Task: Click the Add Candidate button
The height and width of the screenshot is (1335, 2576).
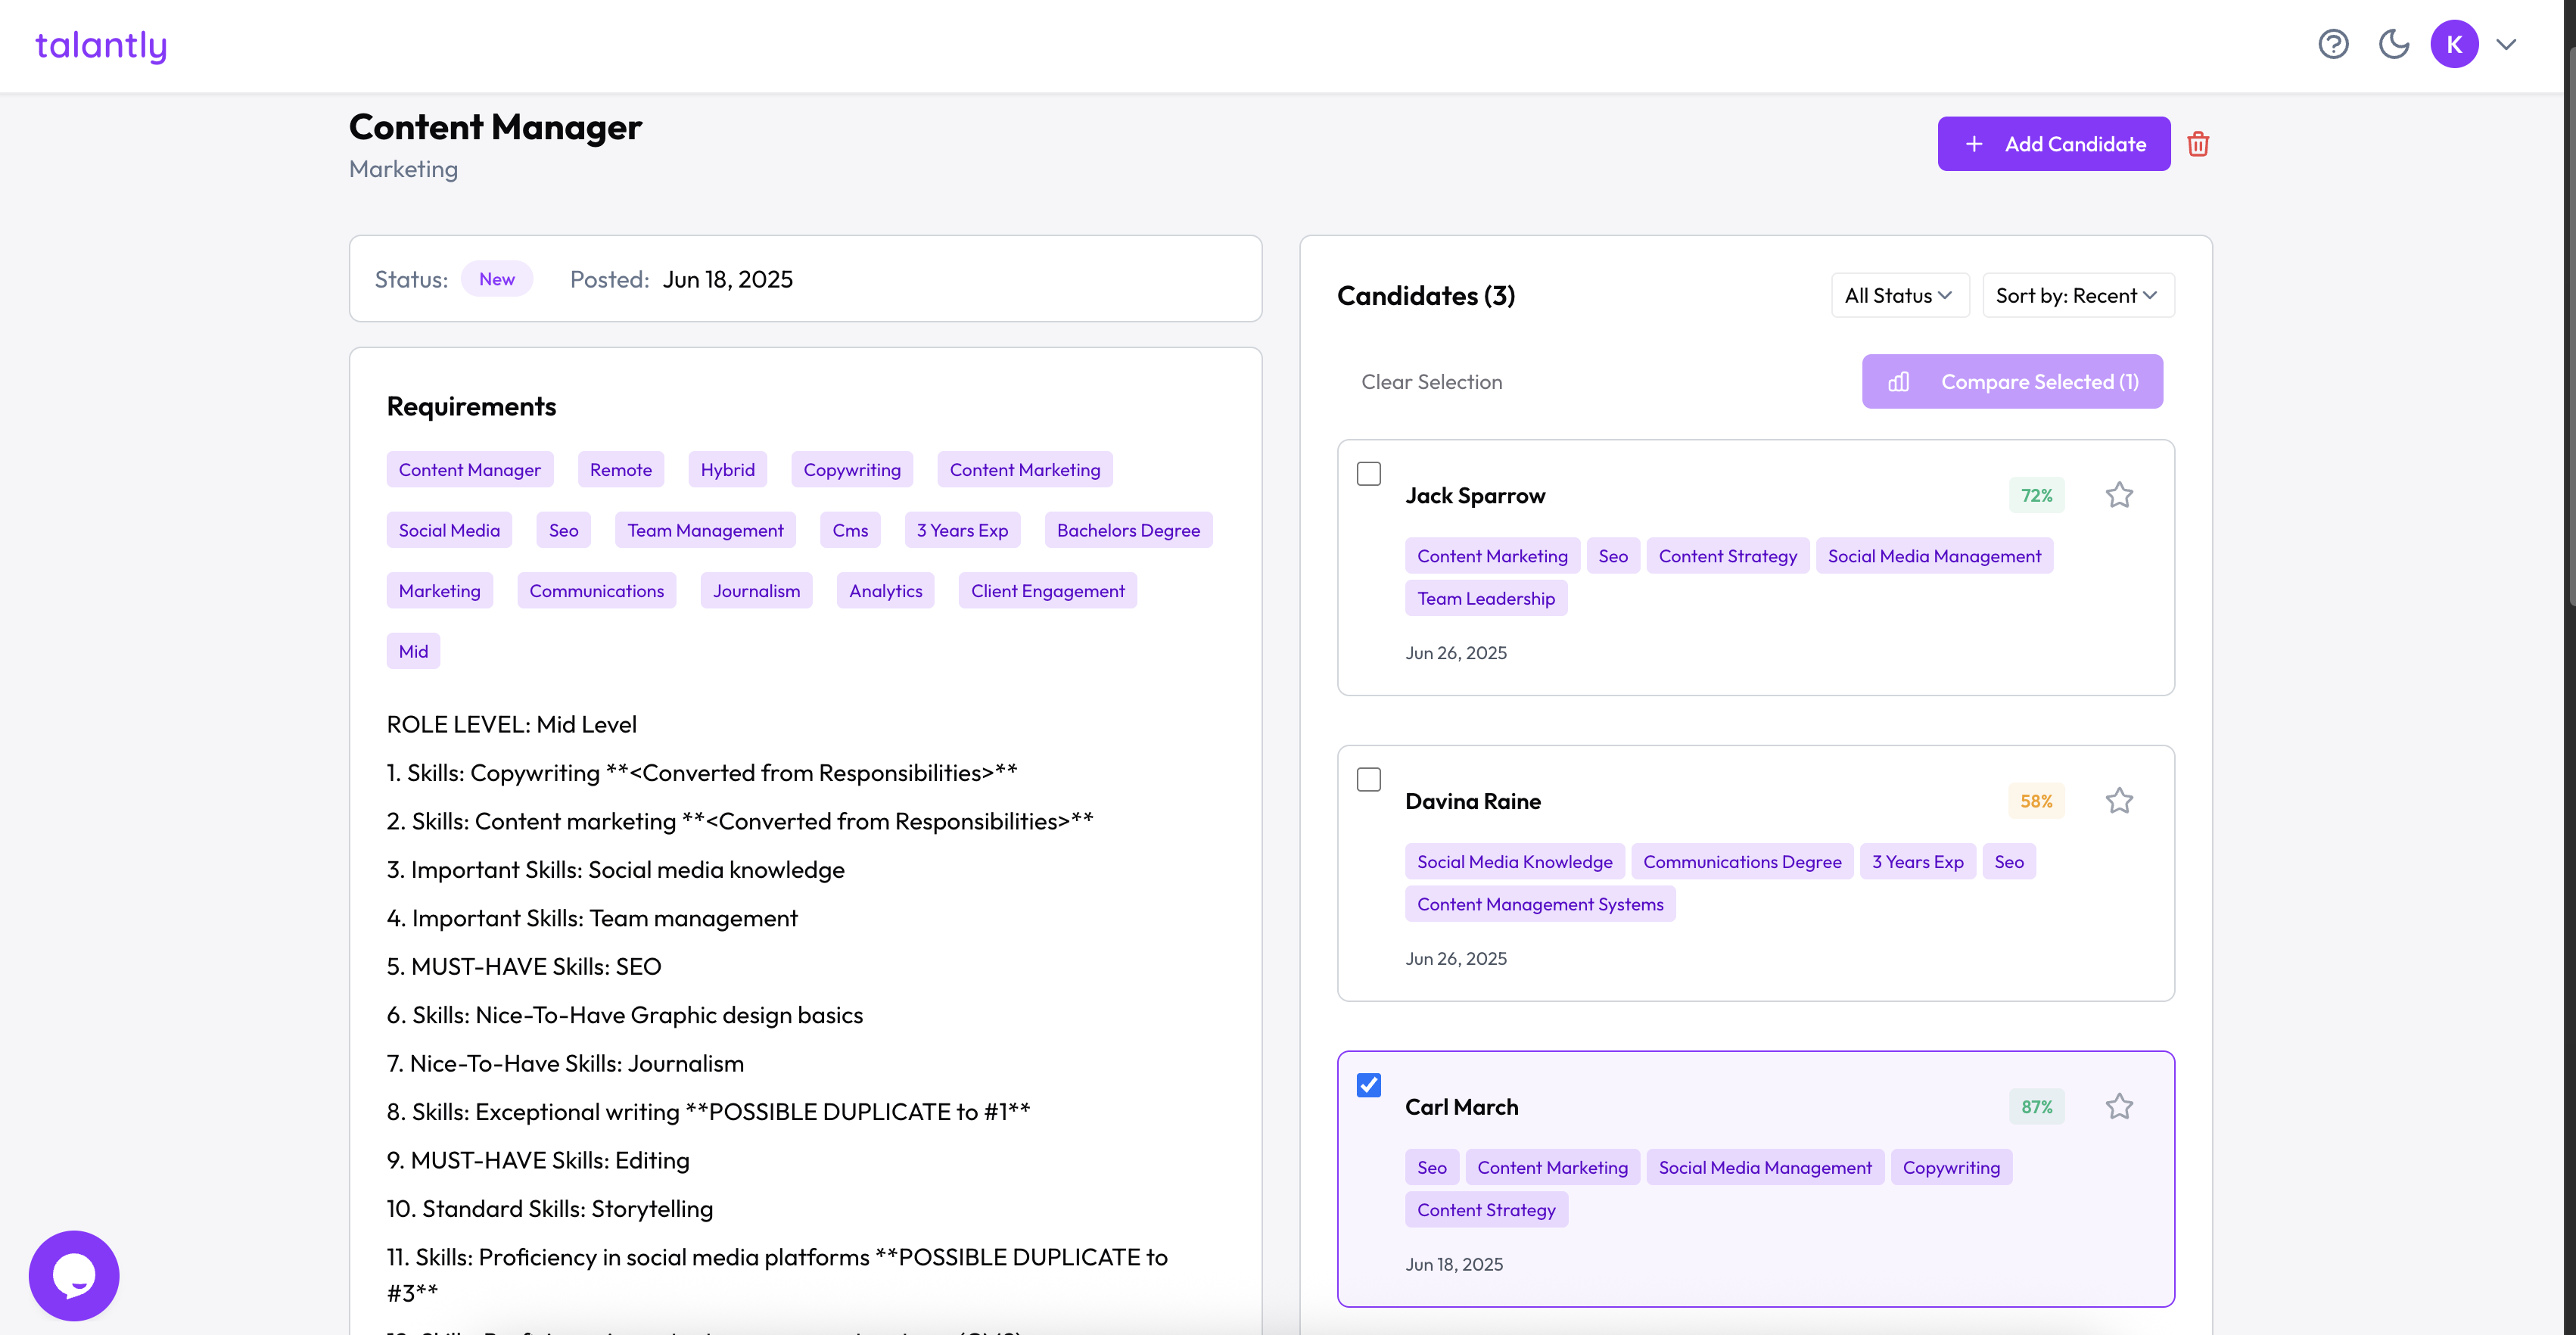Action: click(2054, 144)
